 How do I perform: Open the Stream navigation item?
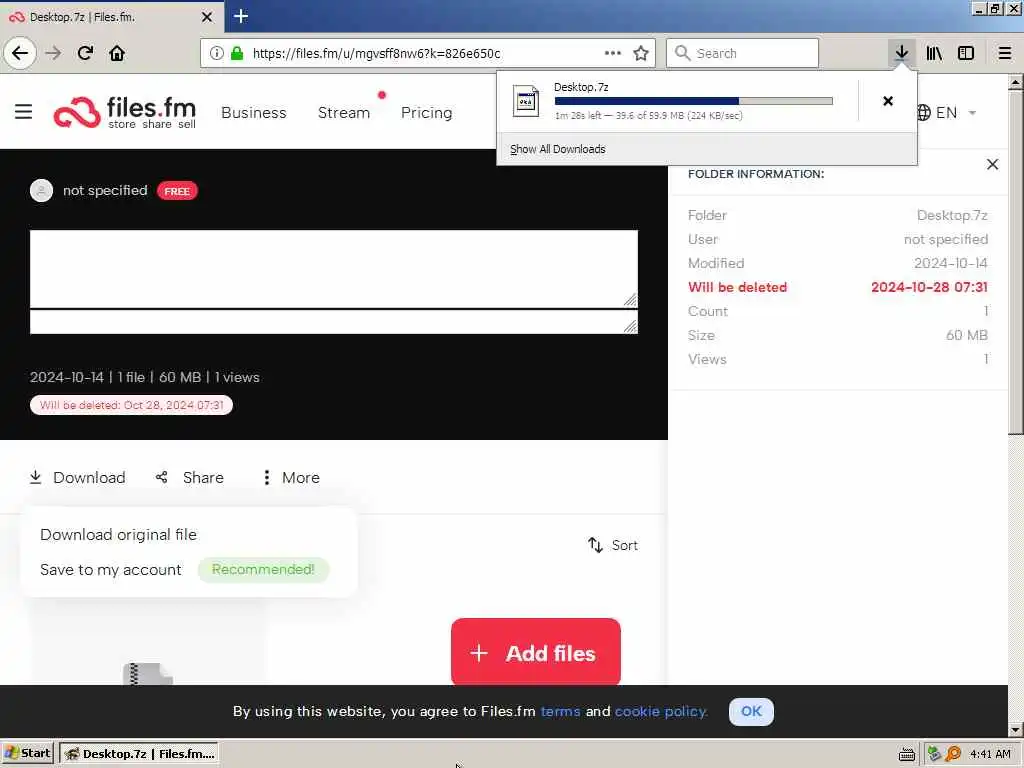(344, 112)
